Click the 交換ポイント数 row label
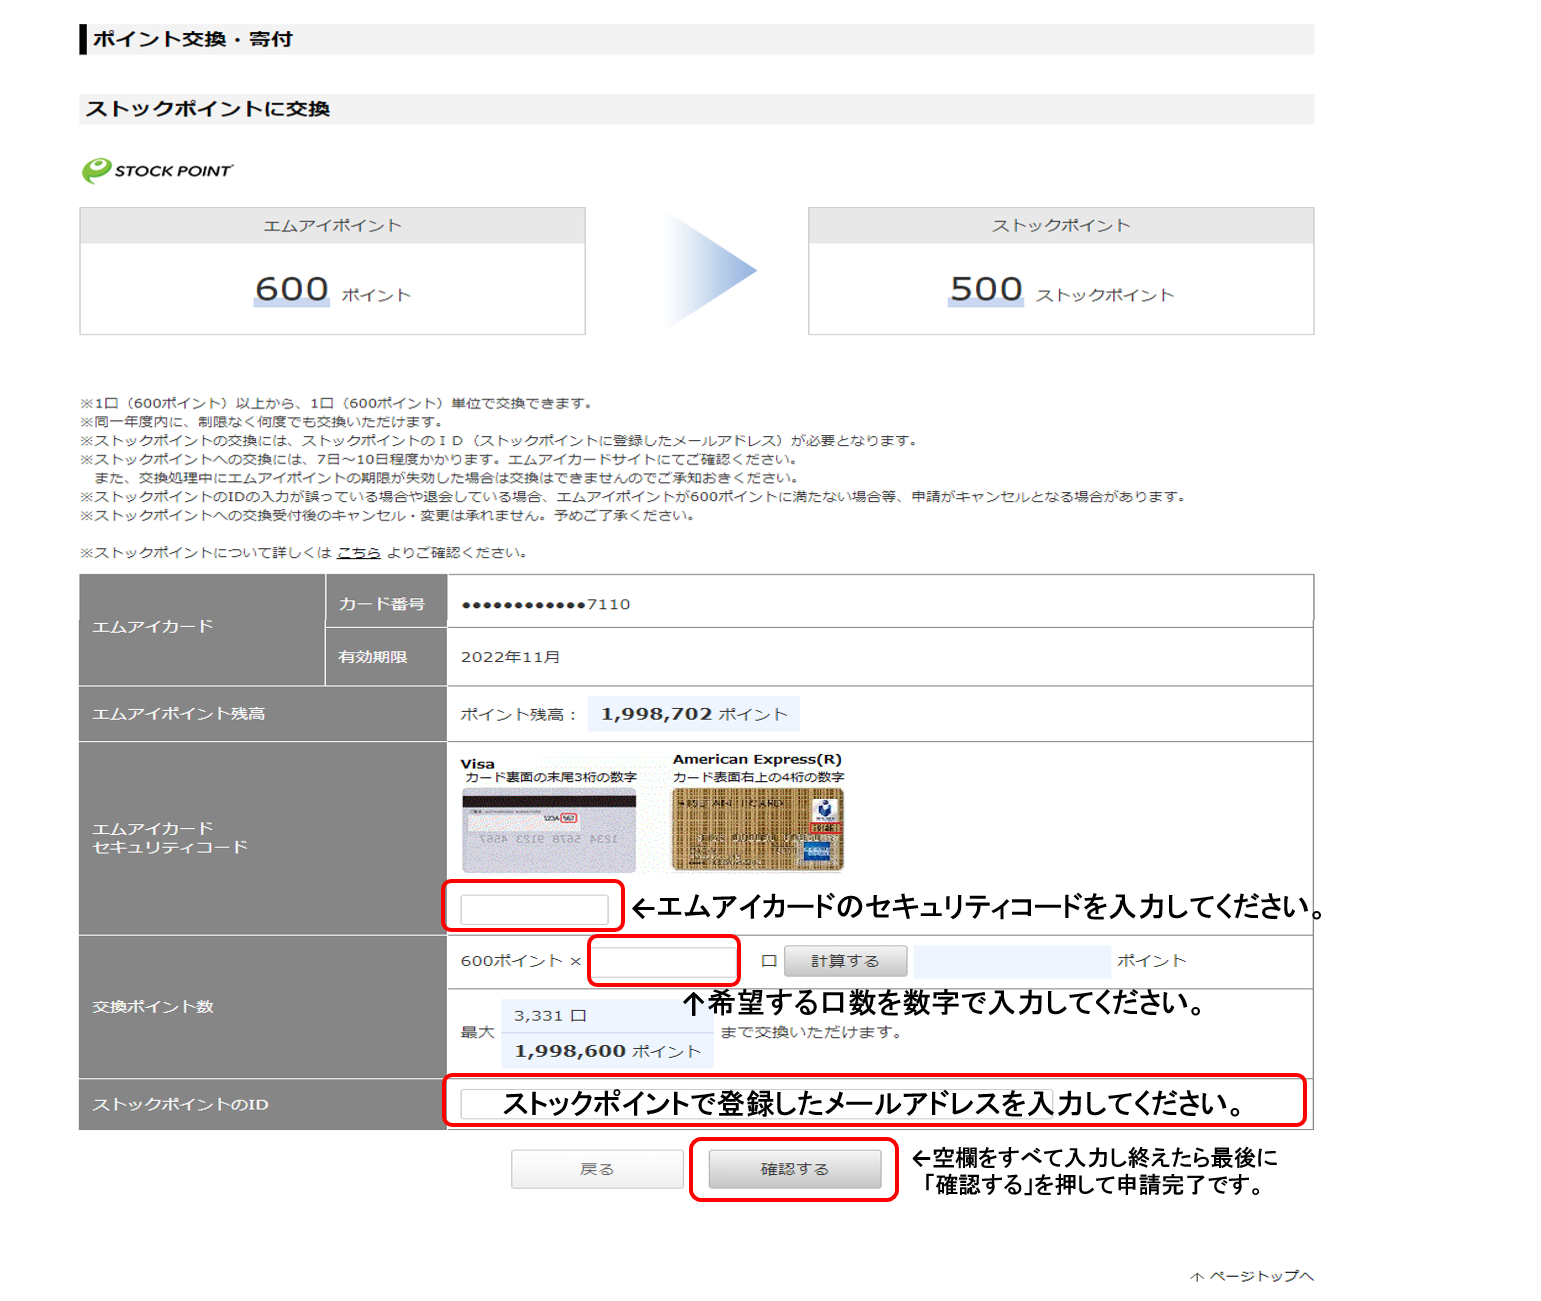 [x=263, y=1007]
